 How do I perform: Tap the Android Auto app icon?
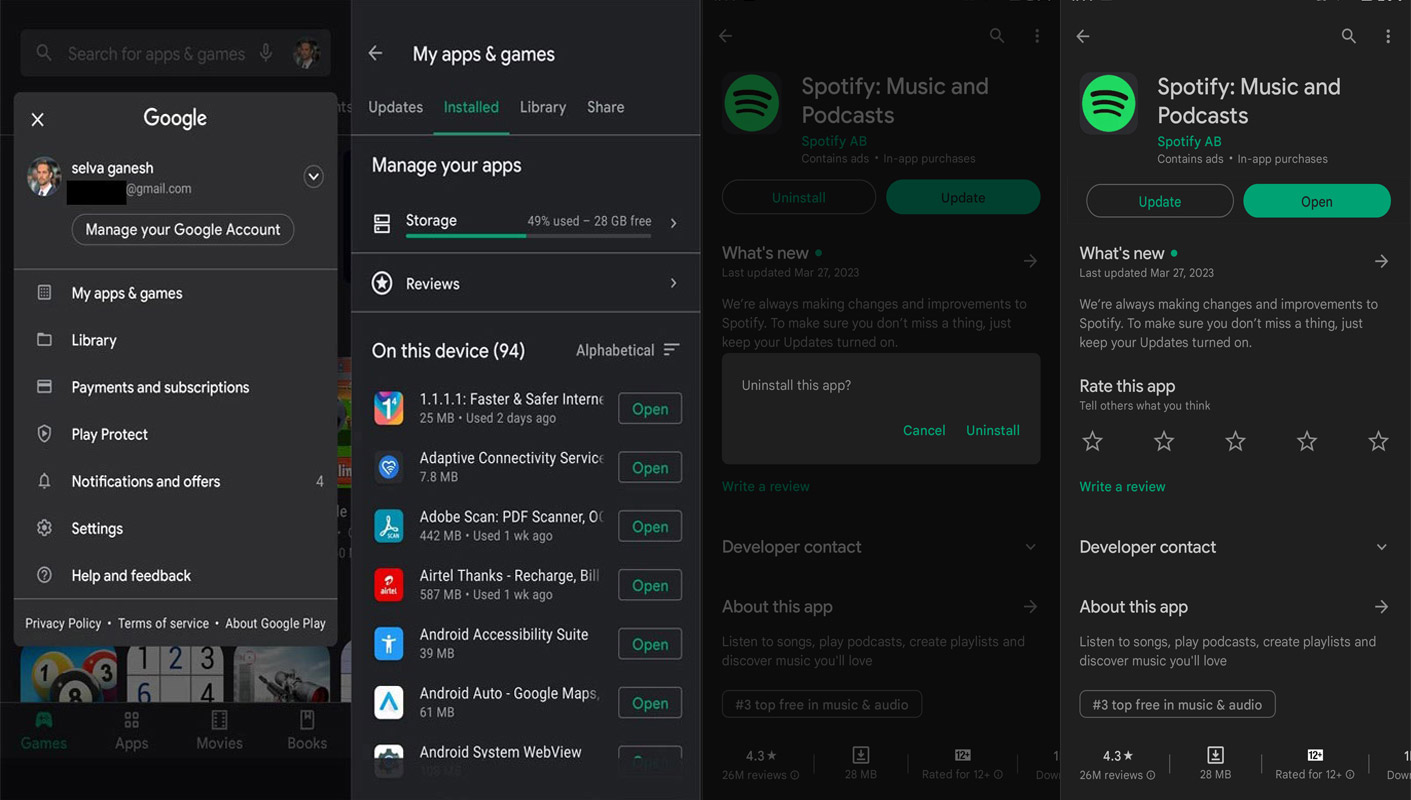[x=388, y=703]
